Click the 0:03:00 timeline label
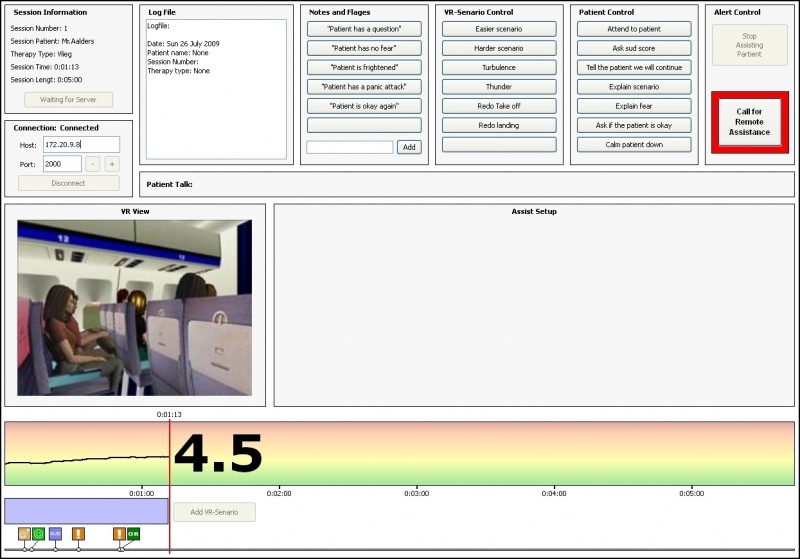This screenshot has height=559, width=800. pyautogui.click(x=416, y=494)
